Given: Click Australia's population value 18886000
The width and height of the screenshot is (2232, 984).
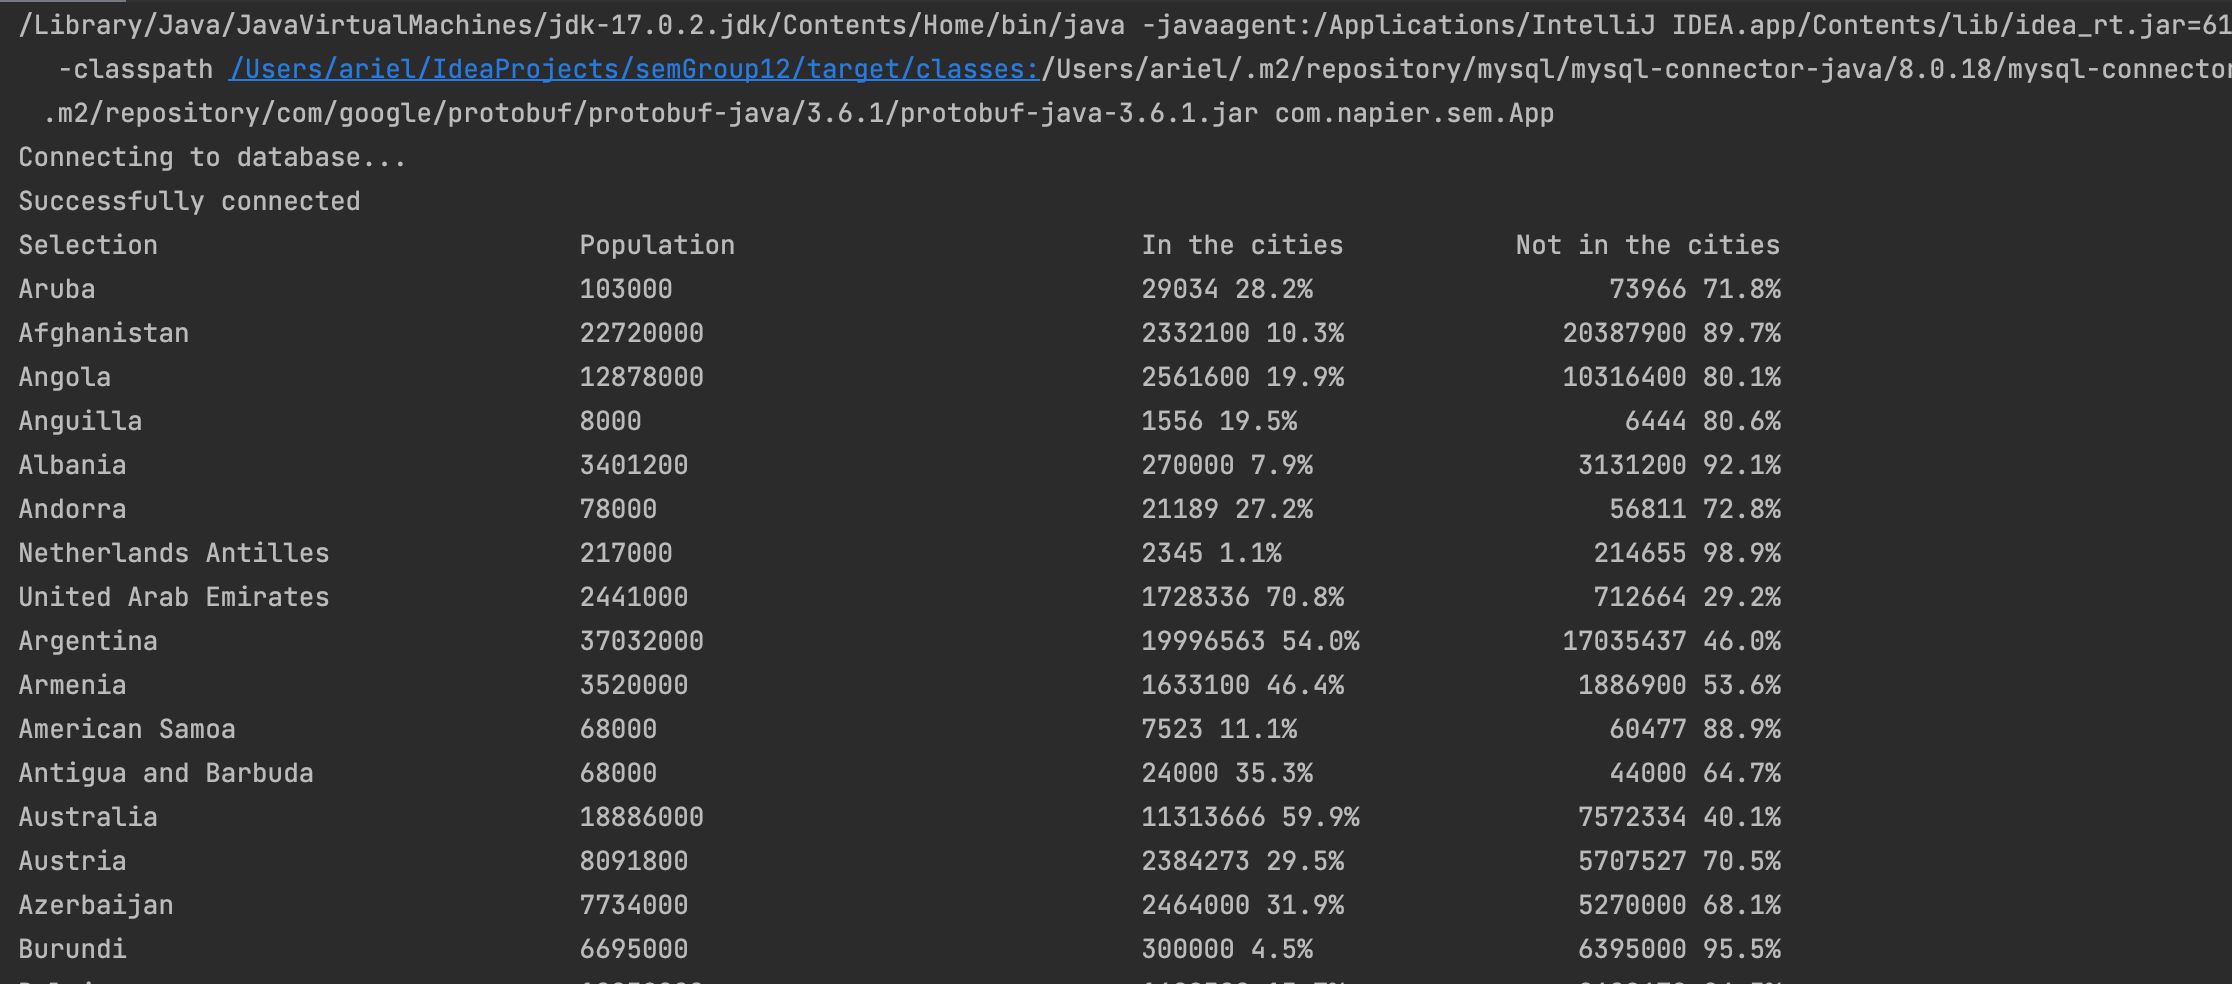Looking at the screenshot, I should coord(642,817).
